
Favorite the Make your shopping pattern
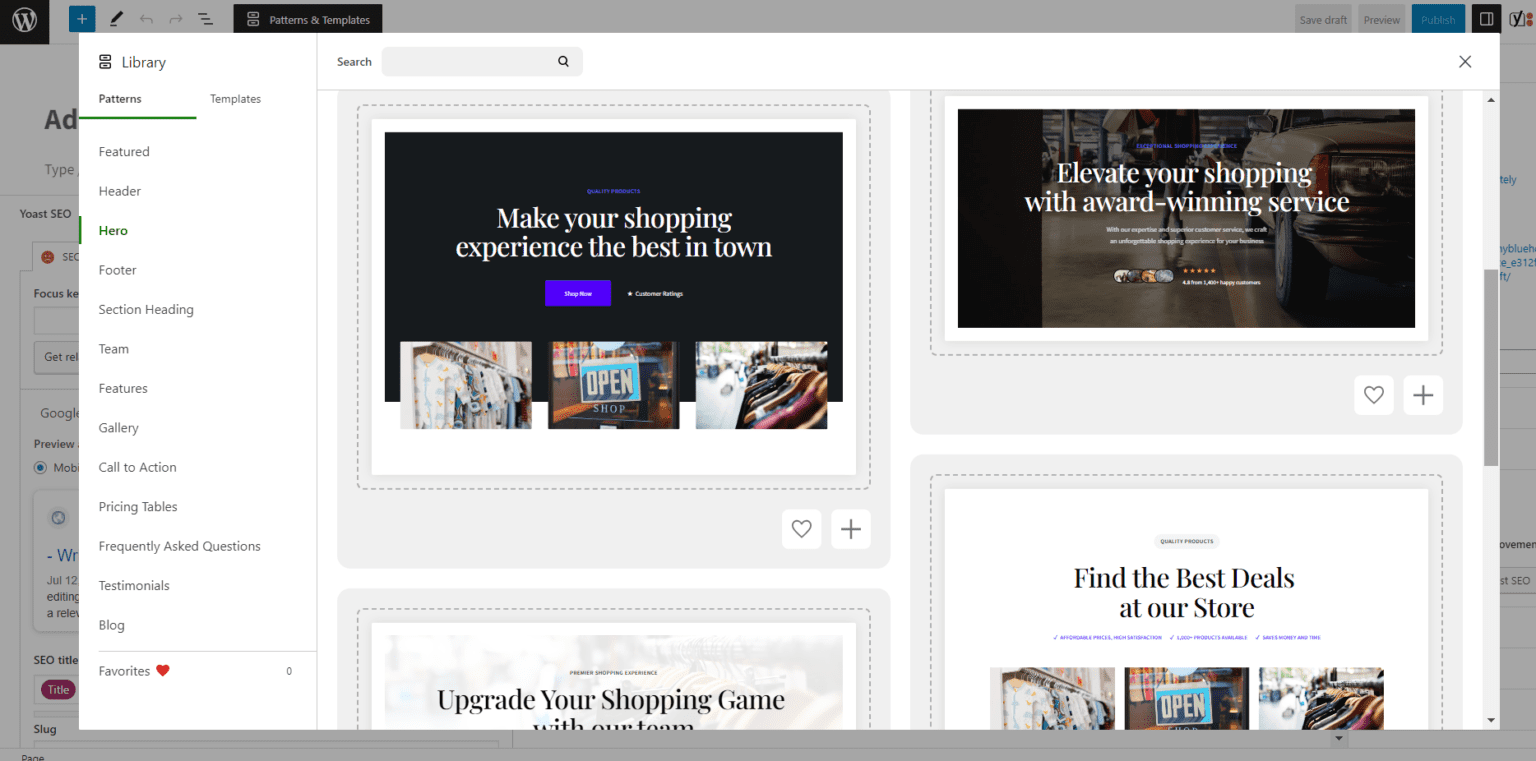click(x=801, y=528)
